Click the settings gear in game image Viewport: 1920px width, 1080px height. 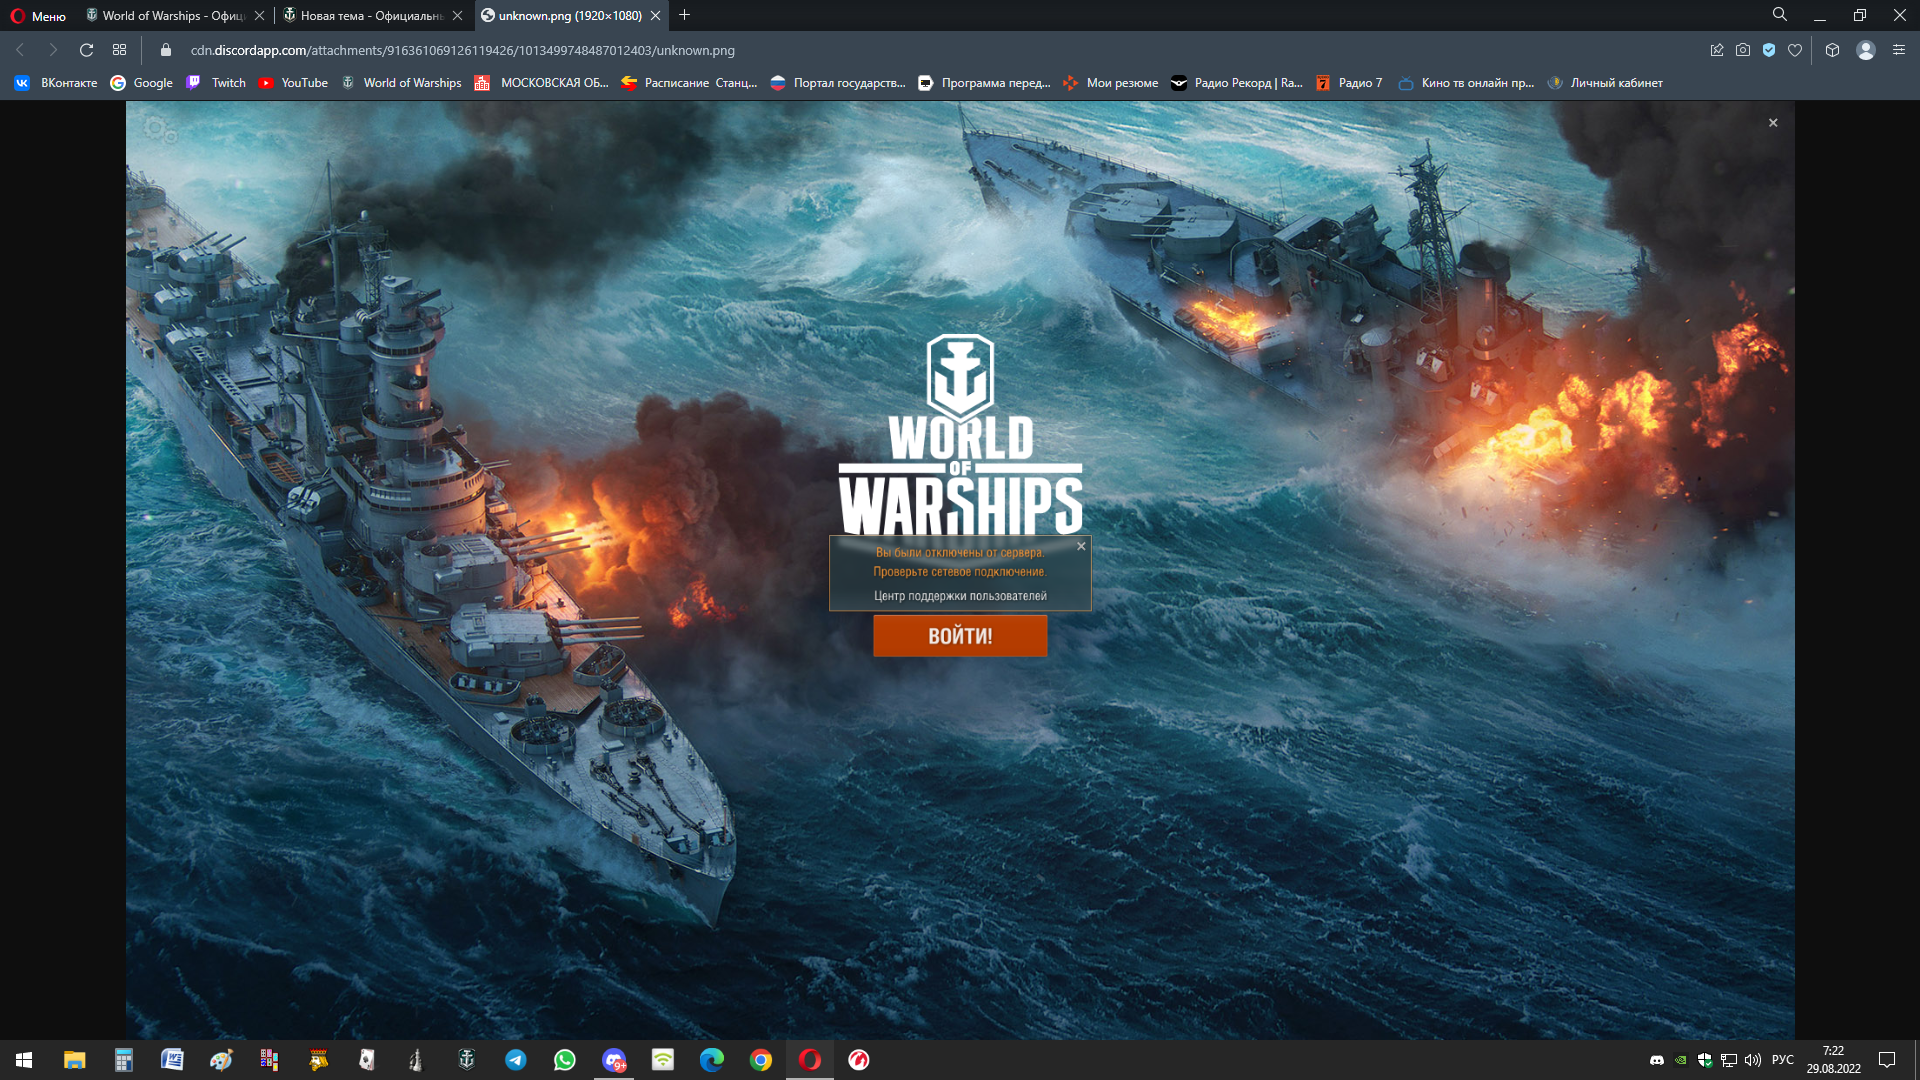pyautogui.click(x=159, y=129)
